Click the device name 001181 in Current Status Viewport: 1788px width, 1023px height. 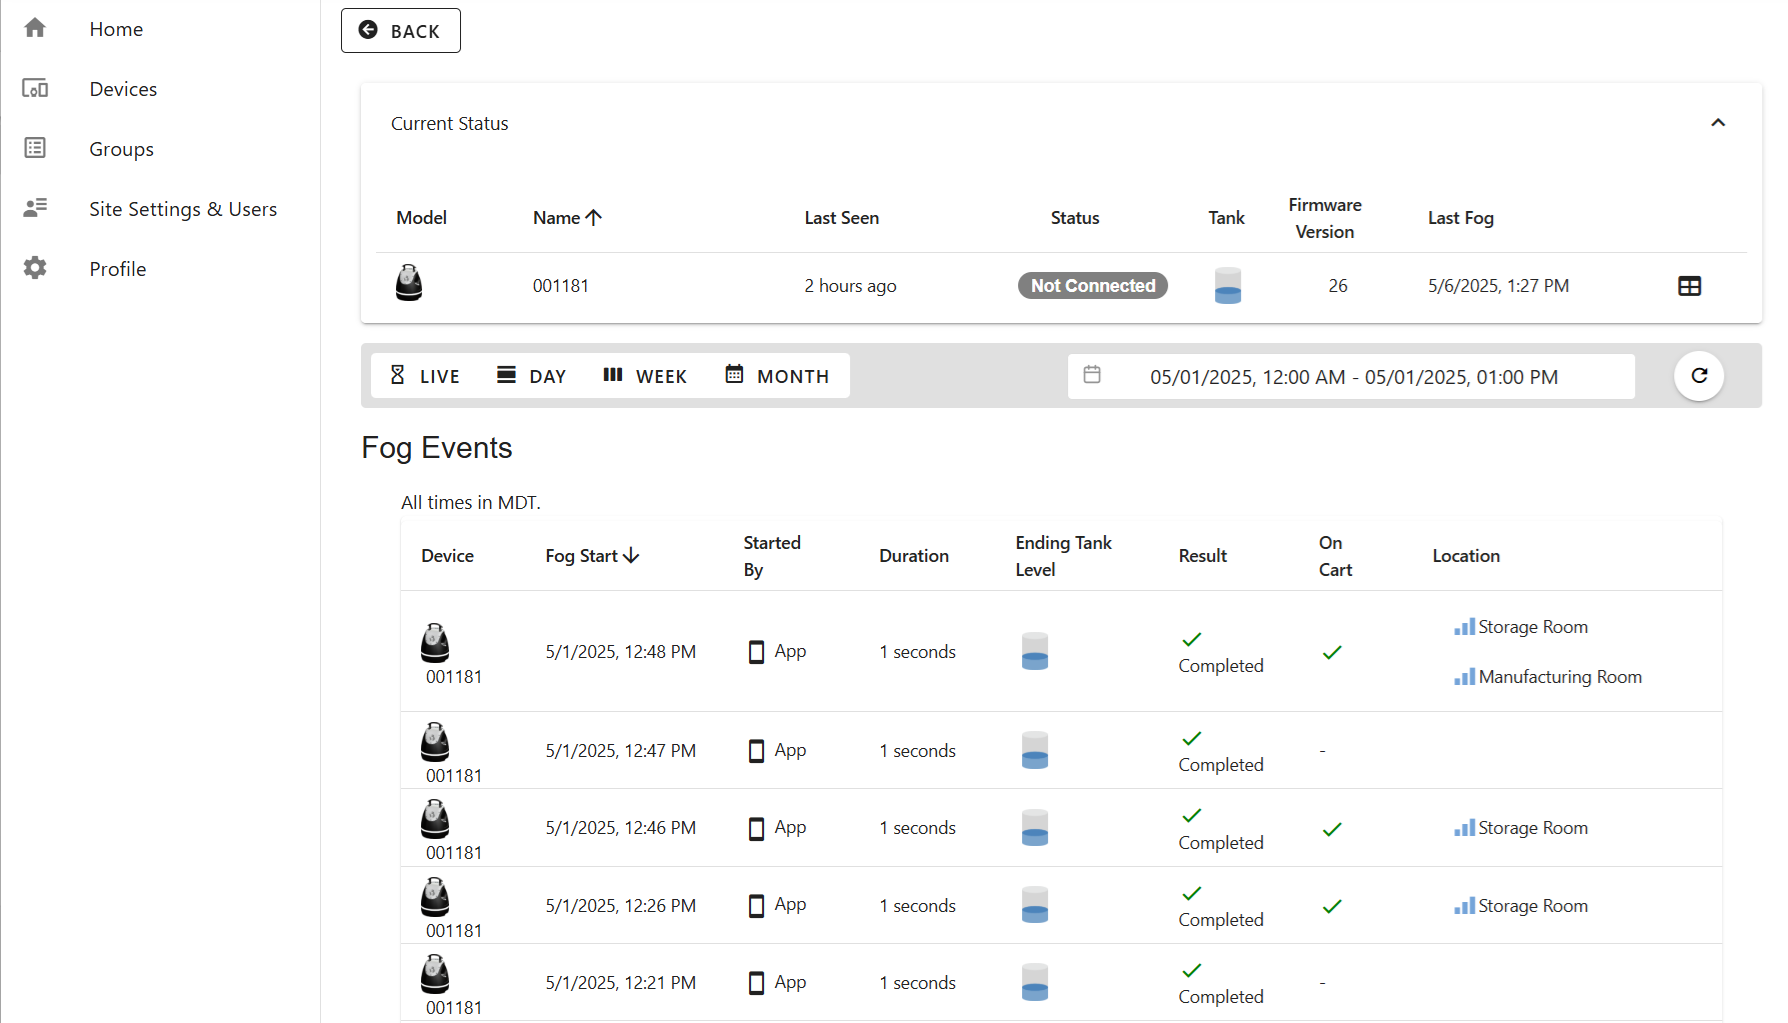tap(560, 286)
